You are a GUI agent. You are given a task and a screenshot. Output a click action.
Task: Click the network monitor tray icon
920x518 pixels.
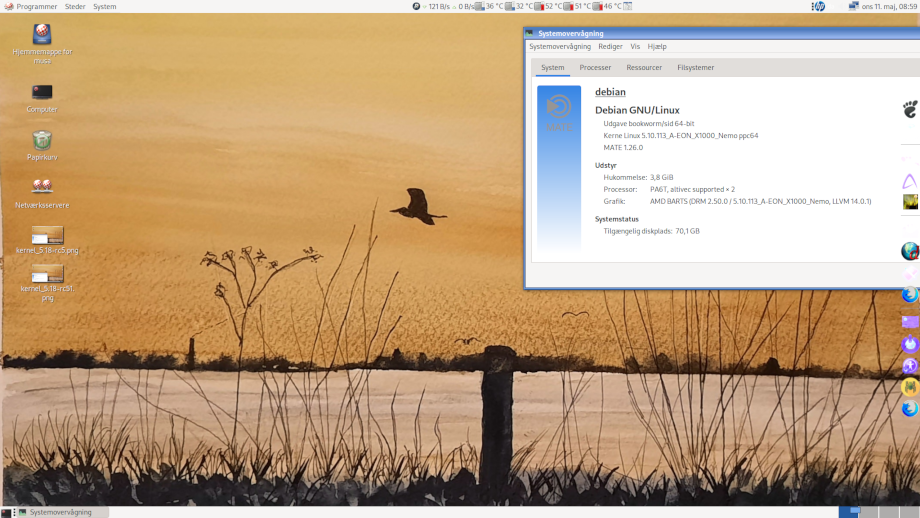pos(417,6)
